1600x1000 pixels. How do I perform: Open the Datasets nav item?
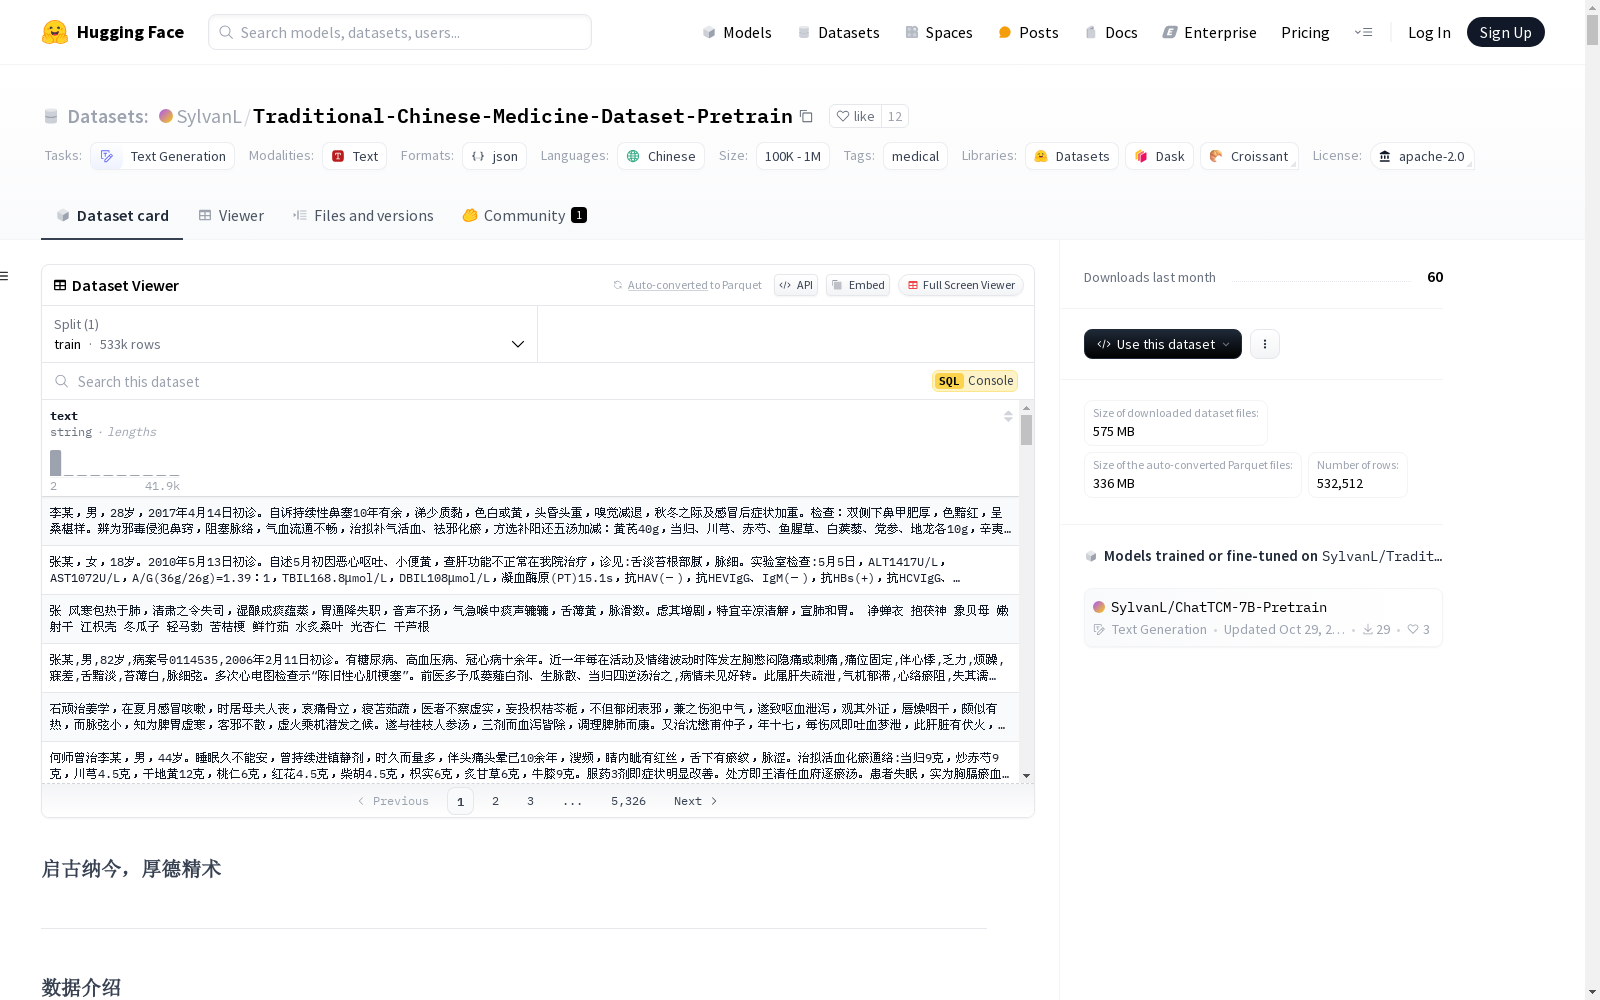(x=838, y=32)
